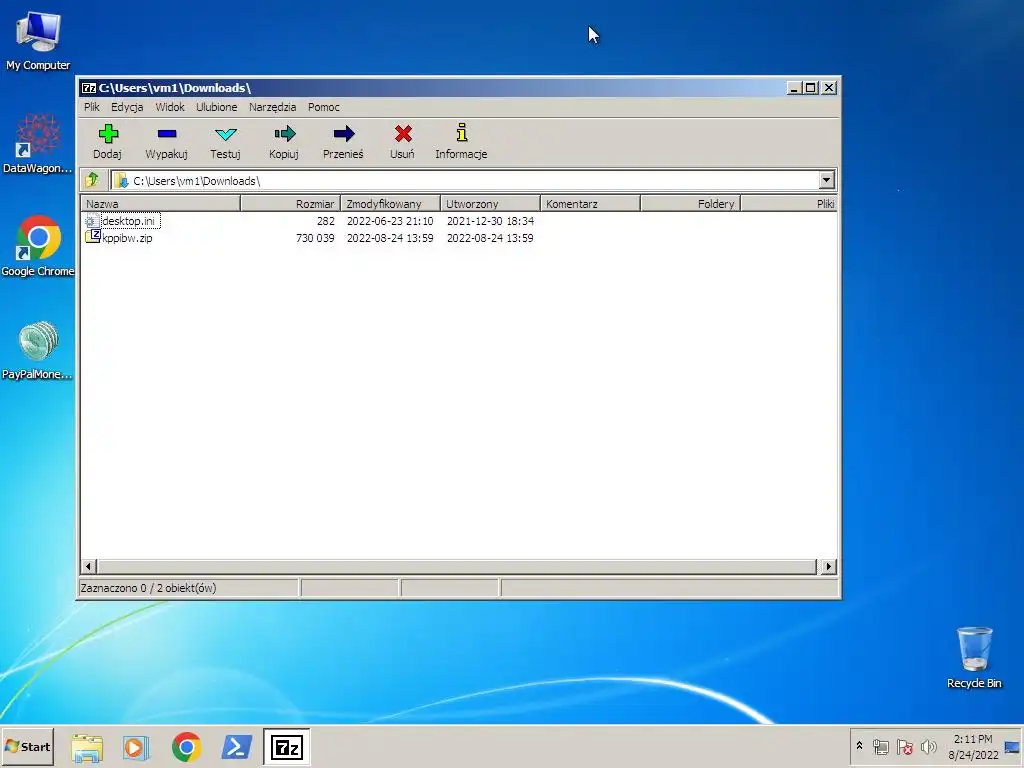Viewport: 1024px width, 768px height.
Task: Click the Pliki column header
Action: pyautogui.click(x=788, y=204)
